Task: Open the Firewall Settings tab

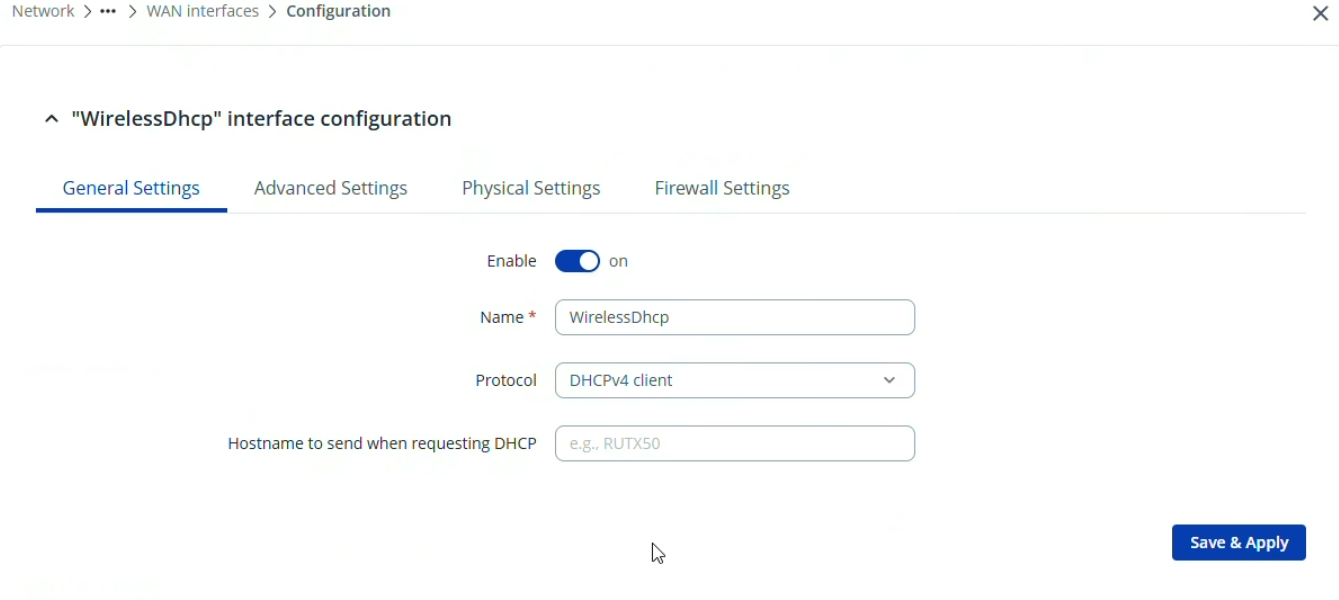Action: pos(722,188)
